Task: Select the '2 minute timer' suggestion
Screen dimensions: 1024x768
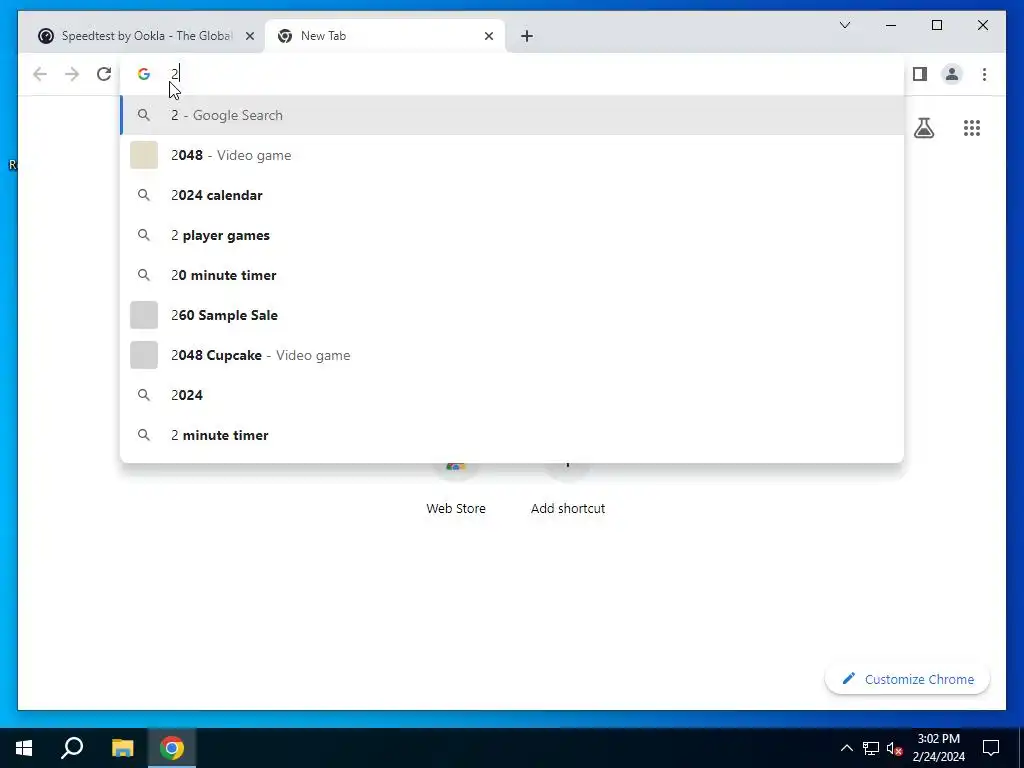Action: [x=513, y=435]
